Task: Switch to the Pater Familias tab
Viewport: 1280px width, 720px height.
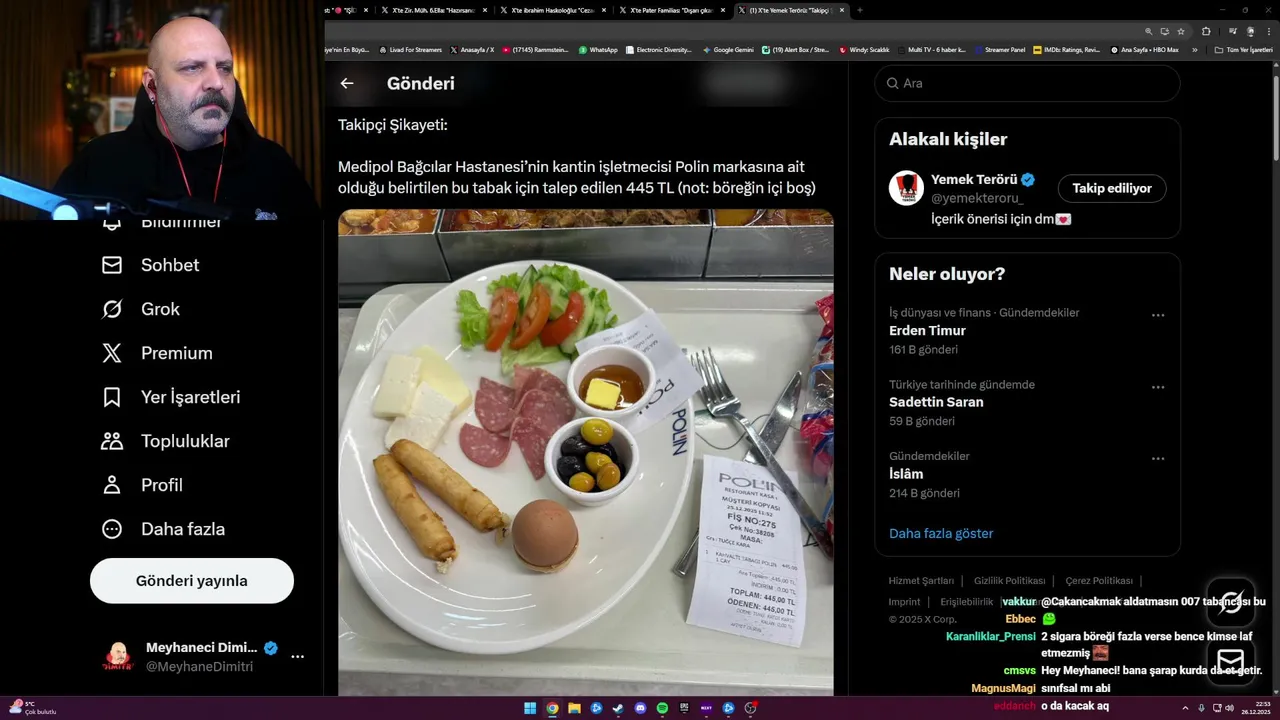Action: [672, 10]
